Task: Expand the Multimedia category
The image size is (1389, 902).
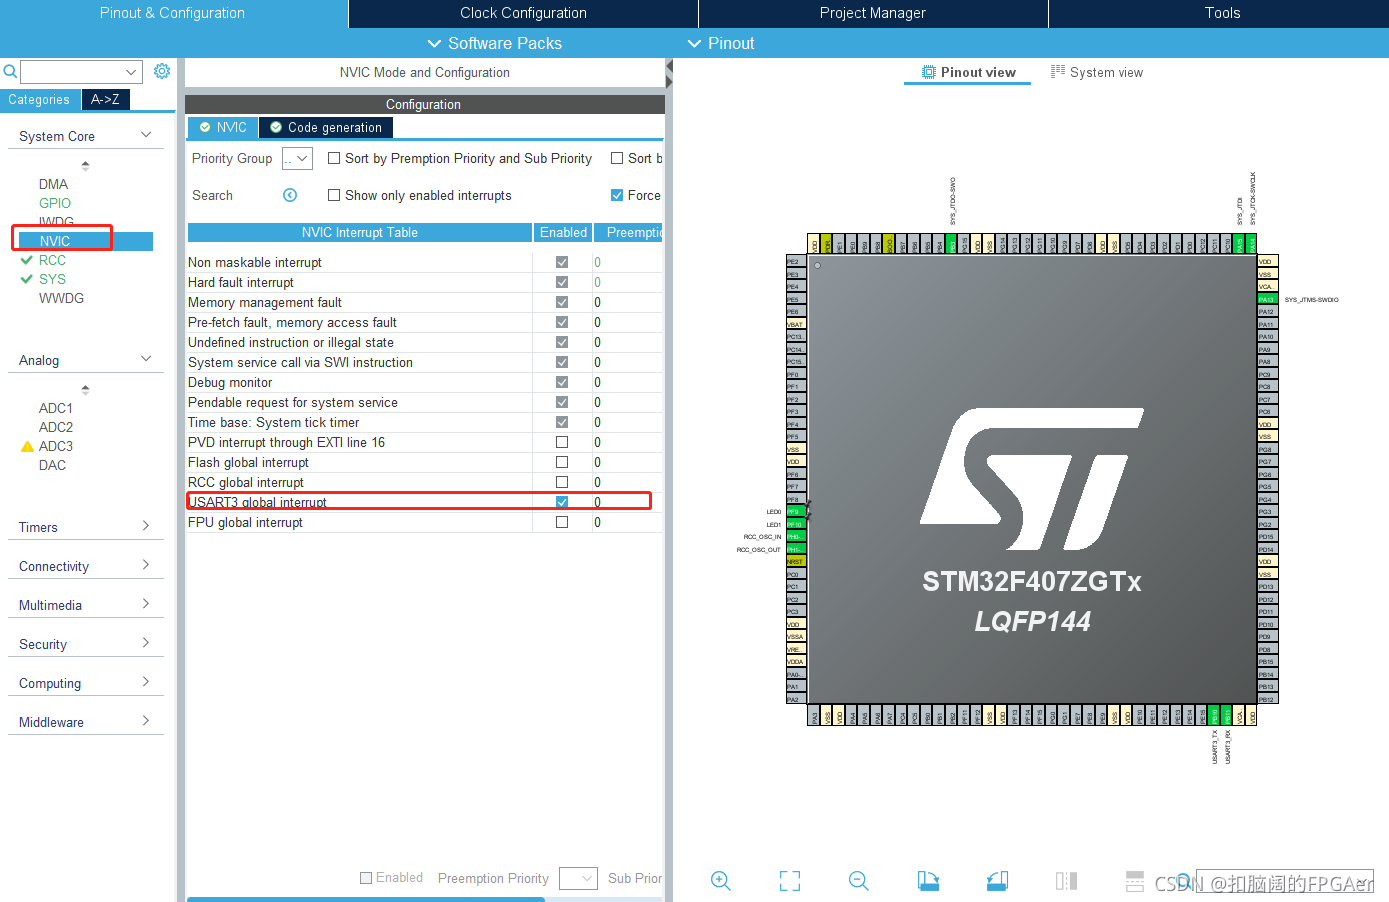Action: (x=146, y=604)
